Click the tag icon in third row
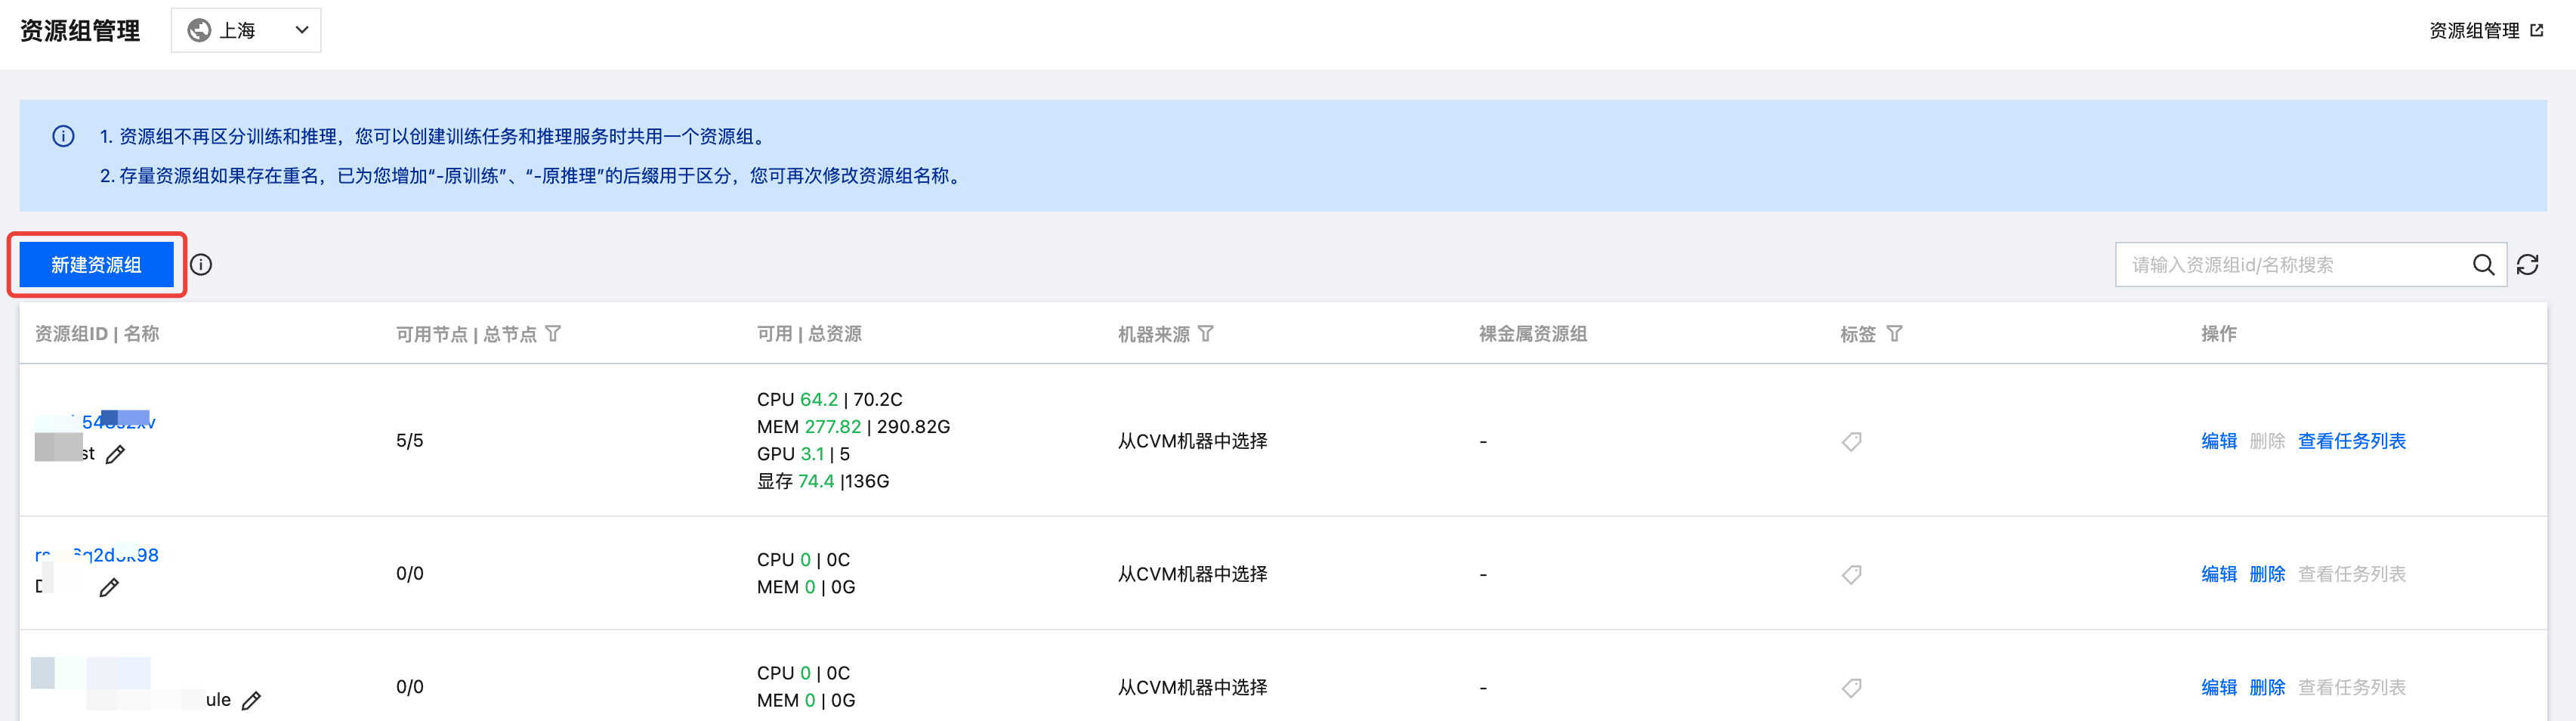Screen dimensions: 2576x721 point(1852,688)
